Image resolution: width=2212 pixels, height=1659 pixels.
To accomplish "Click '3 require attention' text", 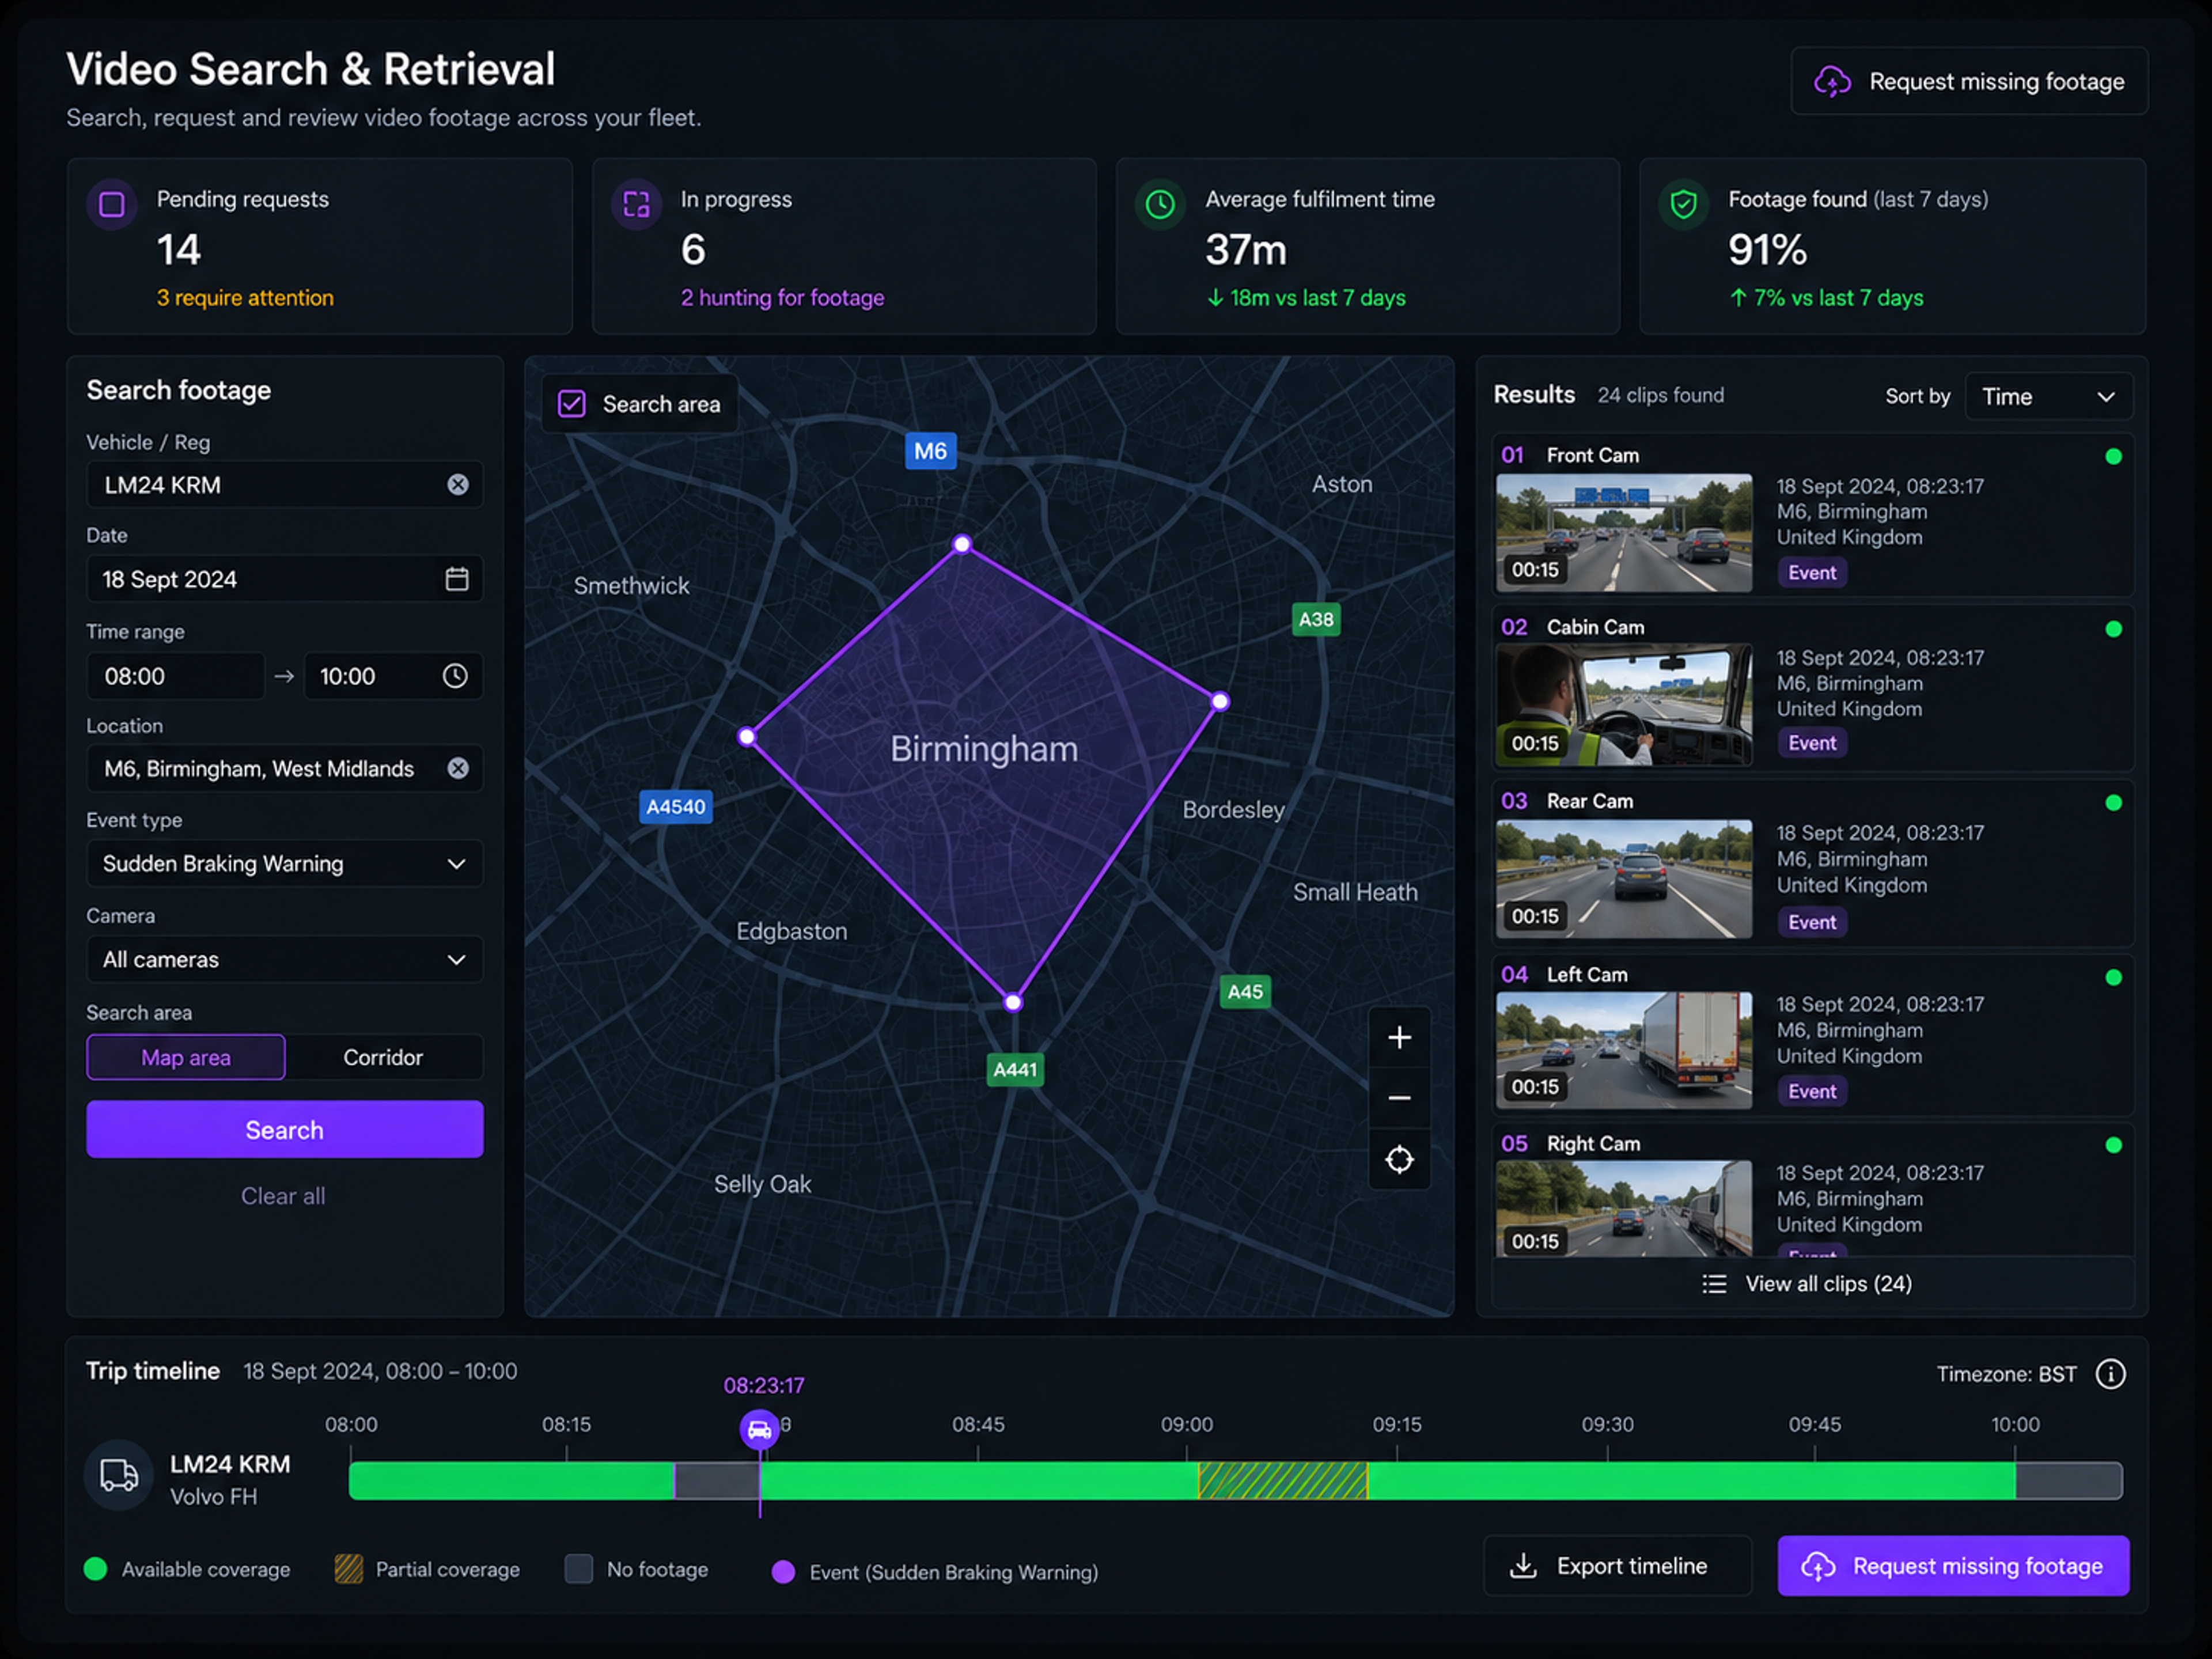I will (x=245, y=298).
